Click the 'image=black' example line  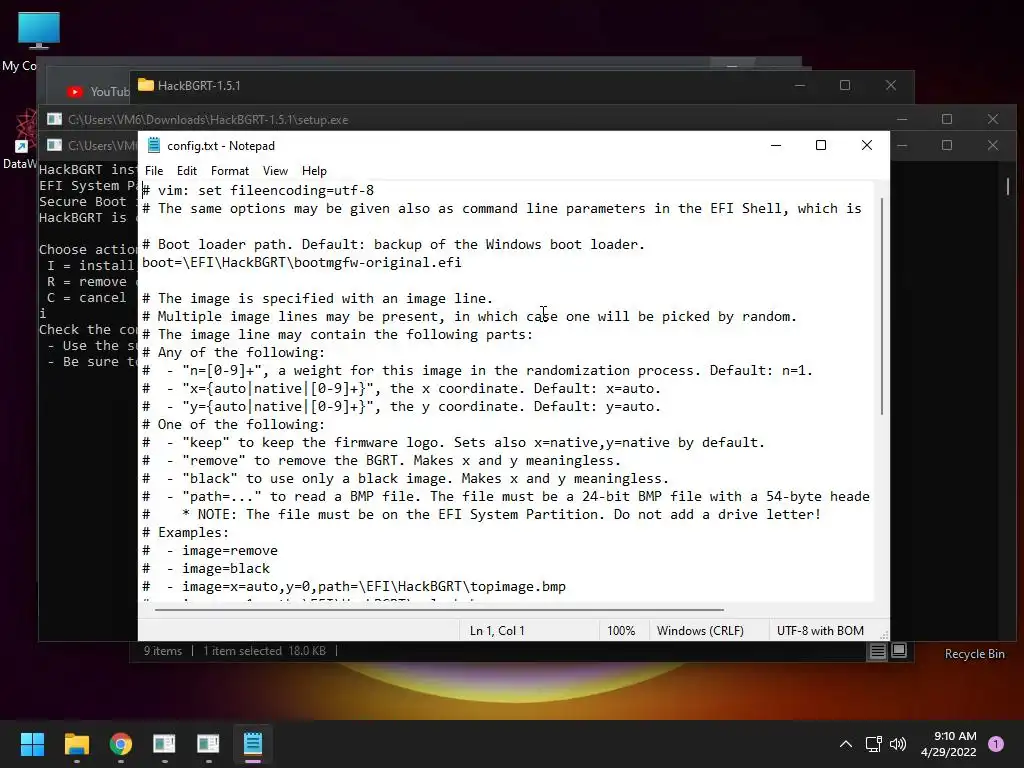coord(206,569)
